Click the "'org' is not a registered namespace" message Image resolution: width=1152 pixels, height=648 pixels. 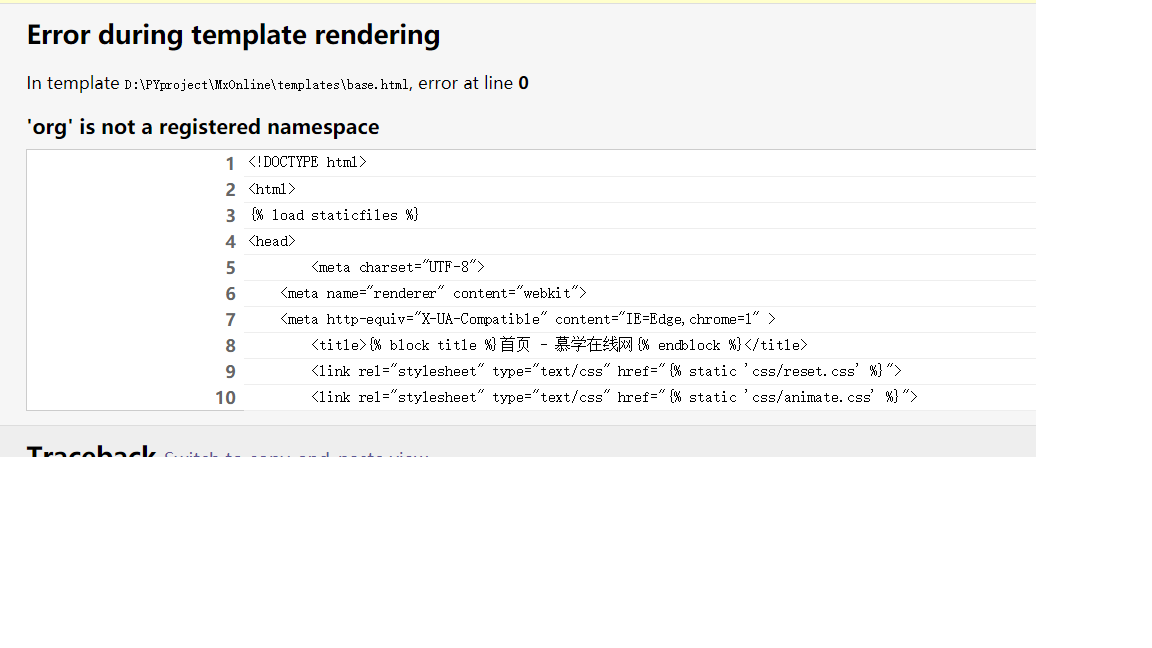[x=203, y=127]
